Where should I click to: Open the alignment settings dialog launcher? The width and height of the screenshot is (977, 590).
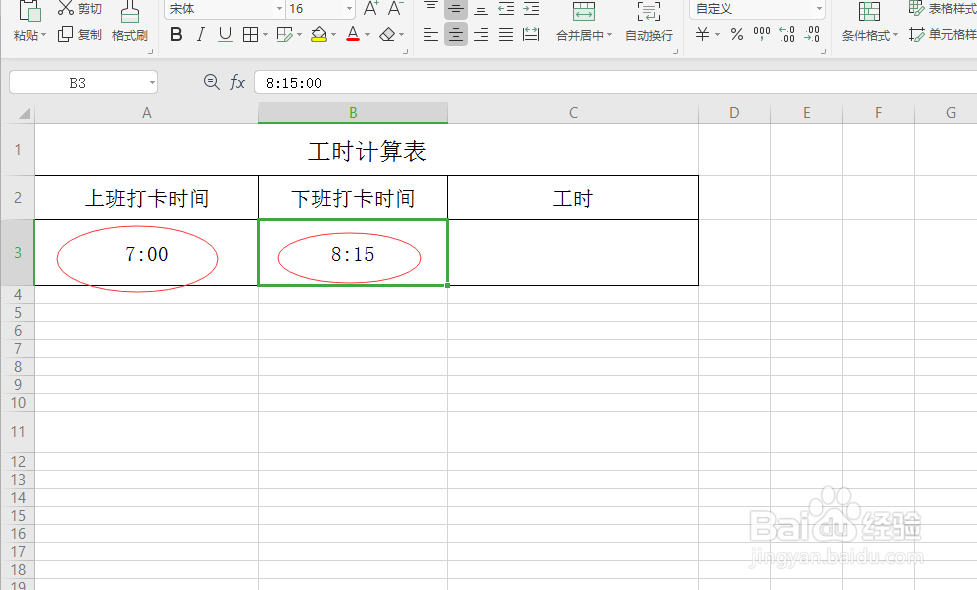675,52
